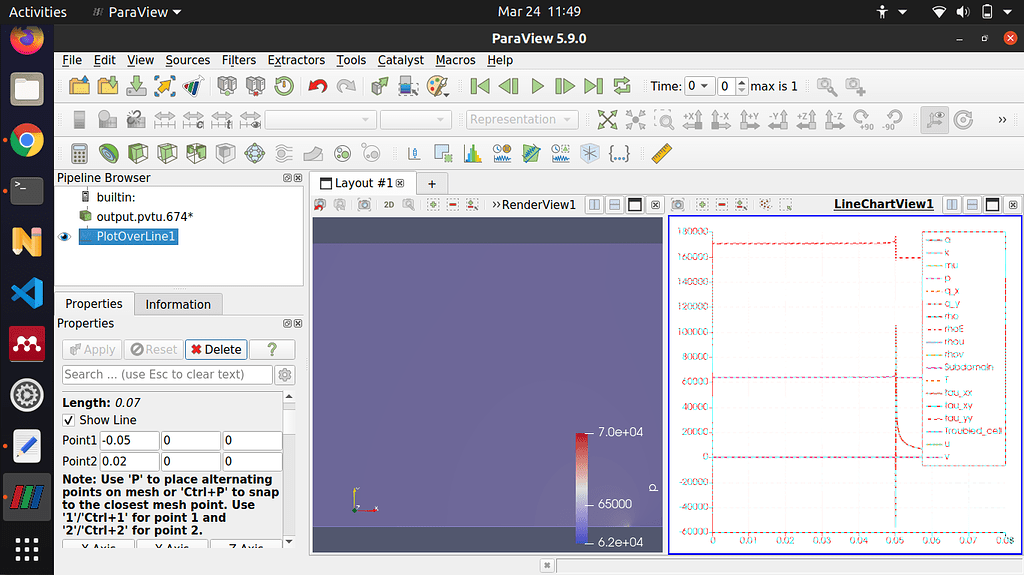1024x575 pixels.
Task: Step to previous frame
Action: pos(508,86)
